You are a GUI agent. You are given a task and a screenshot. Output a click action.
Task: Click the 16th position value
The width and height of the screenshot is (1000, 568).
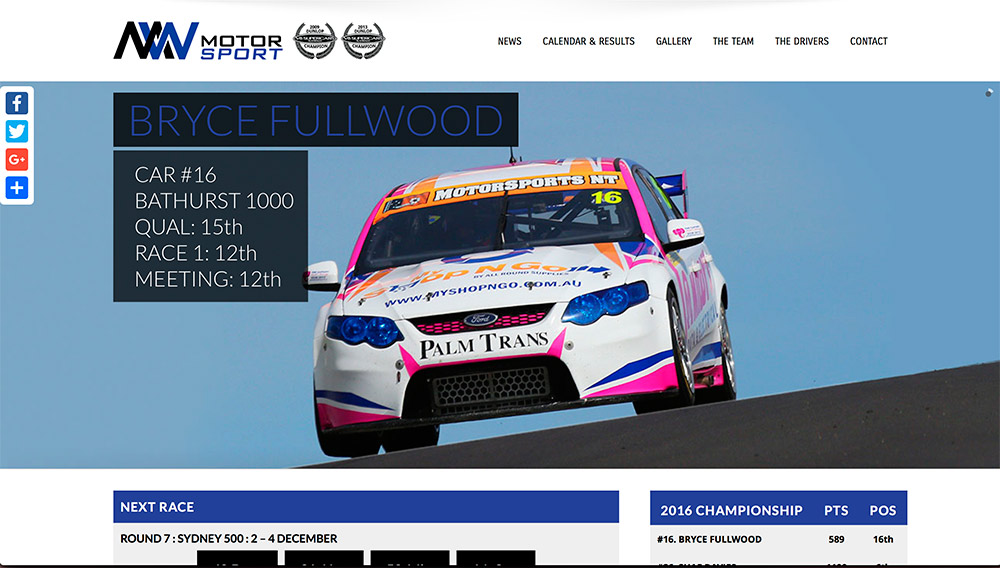(883, 539)
